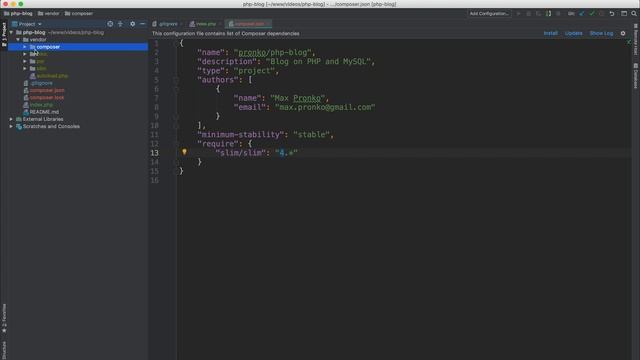Select the composer.json editor tab

(x=248, y=24)
